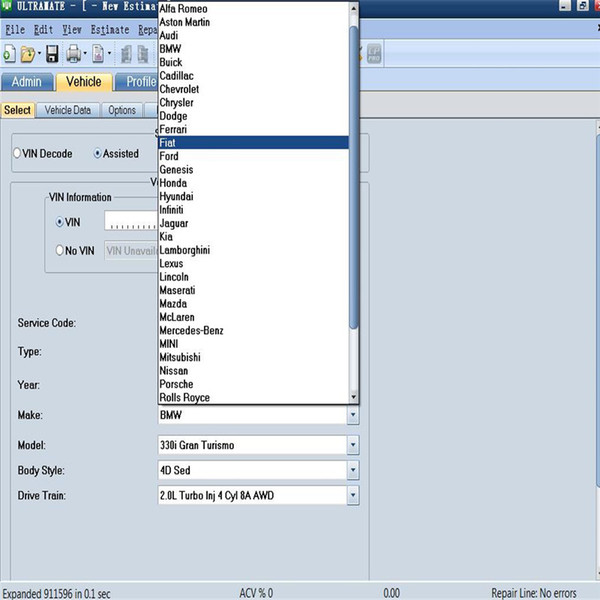Choose Honda from make list
This screenshot has width=600, height=600.
(x=253, y=183)
